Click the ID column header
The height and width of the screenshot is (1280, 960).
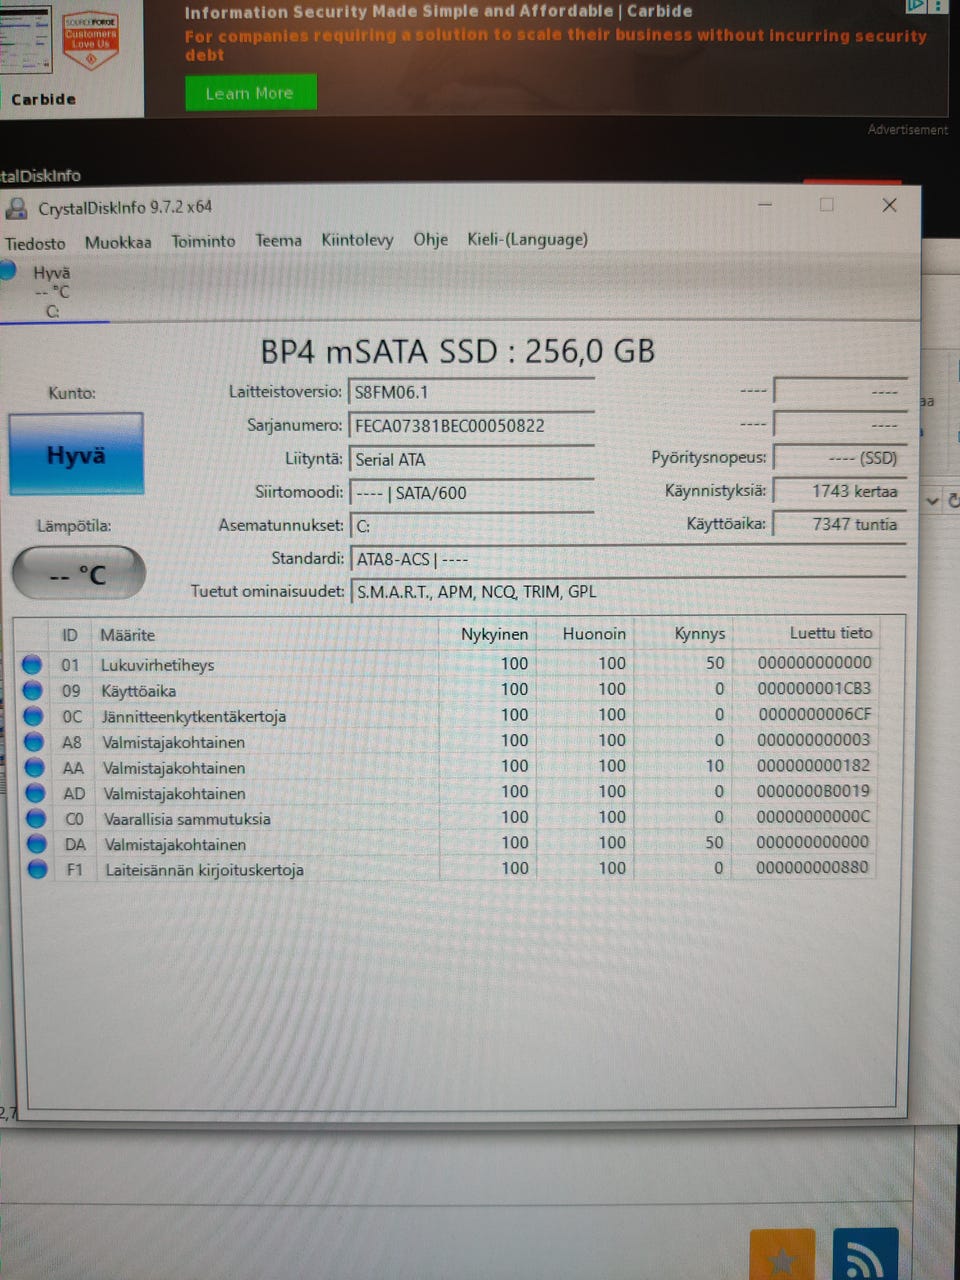(x=69, y=635)
